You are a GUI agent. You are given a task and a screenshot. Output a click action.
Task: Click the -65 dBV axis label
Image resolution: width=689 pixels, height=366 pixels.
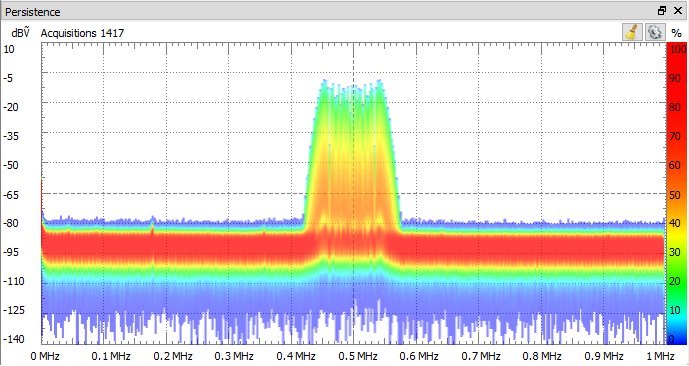pyautogui.click(x=11, y=194)
